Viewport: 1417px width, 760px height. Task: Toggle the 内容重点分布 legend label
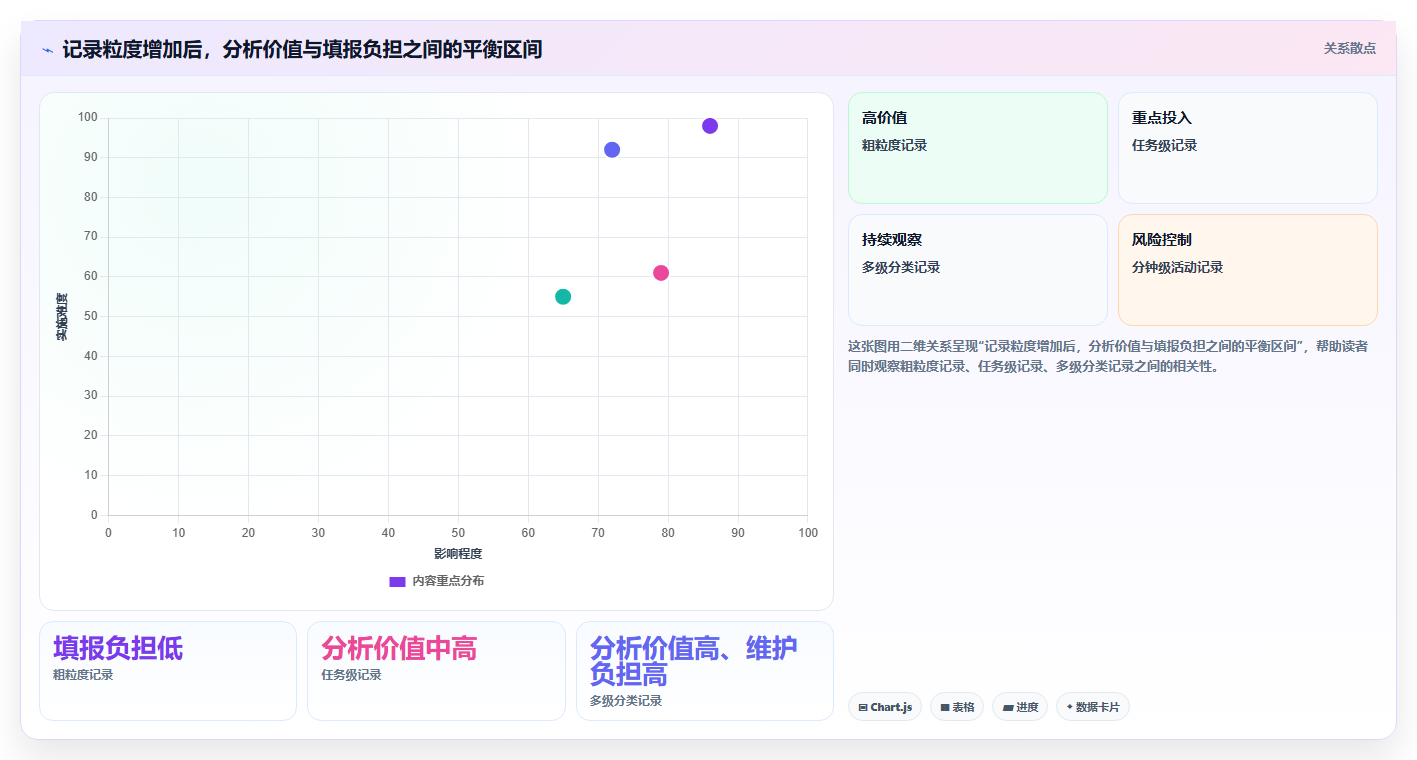pos(448,581)
